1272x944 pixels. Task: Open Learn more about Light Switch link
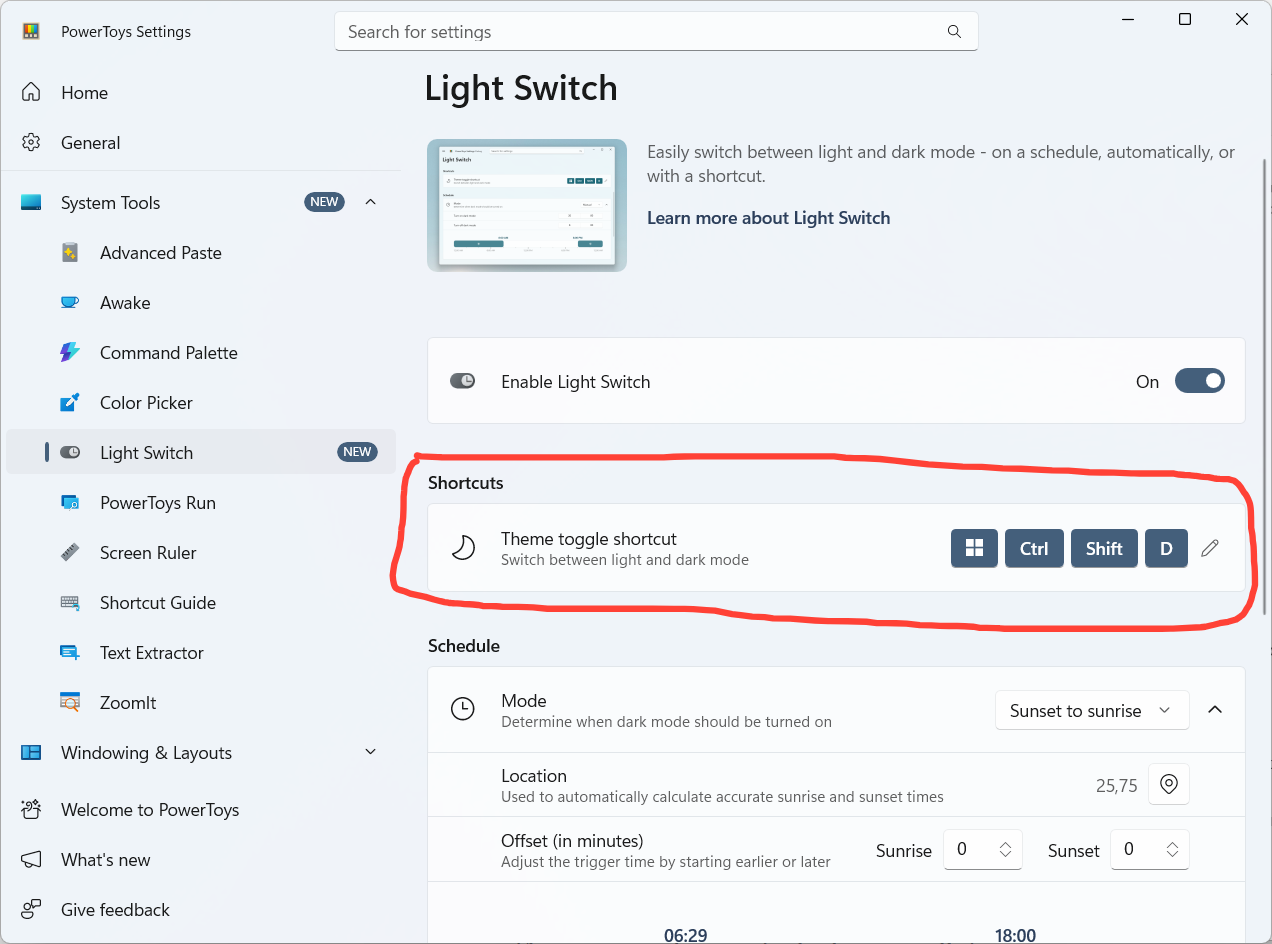point(768,218)
